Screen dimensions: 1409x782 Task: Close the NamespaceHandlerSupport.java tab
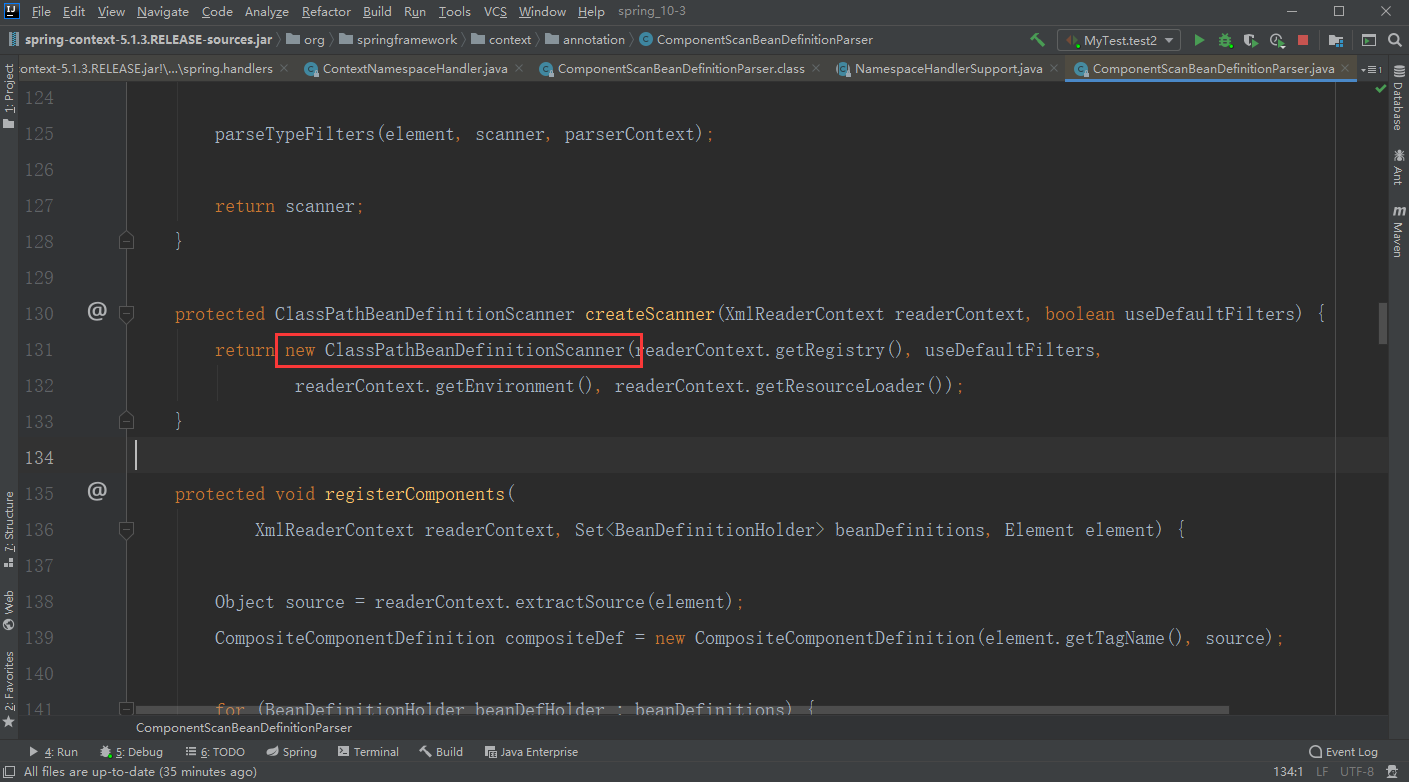pos(1054,69)
